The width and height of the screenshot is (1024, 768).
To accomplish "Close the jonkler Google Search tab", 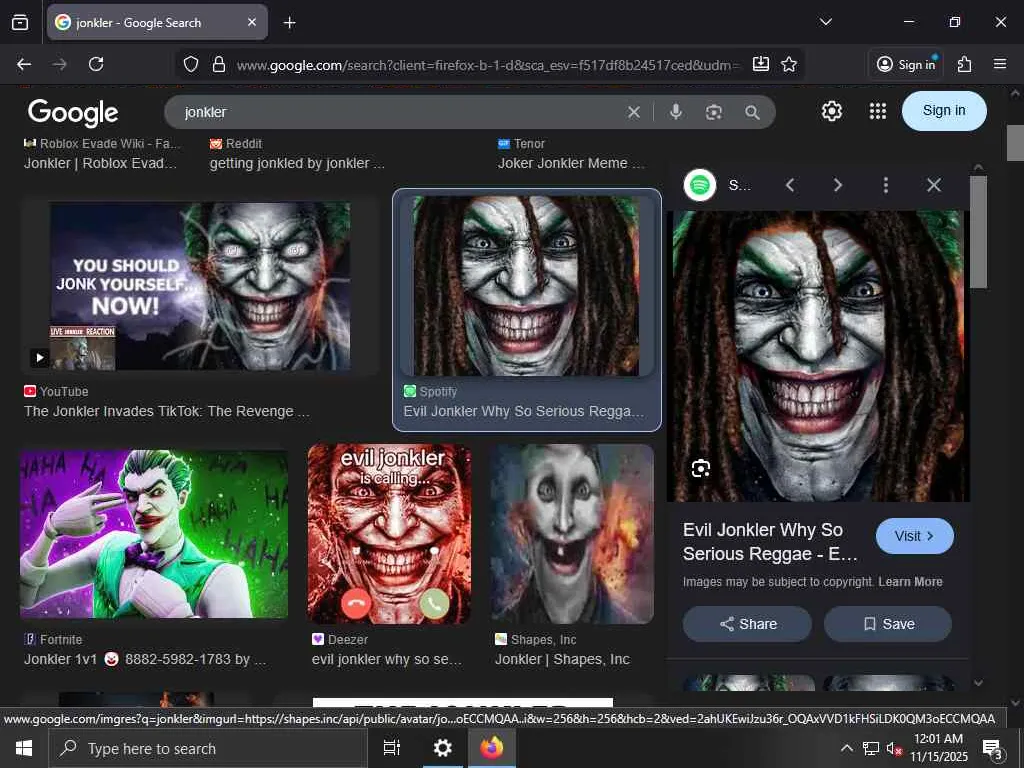I will click(x=251, y=22).
